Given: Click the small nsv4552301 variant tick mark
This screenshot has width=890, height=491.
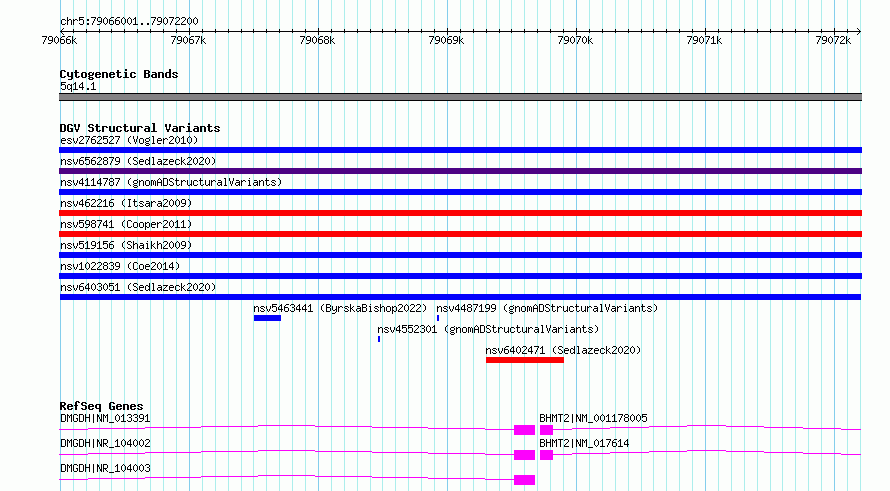Looking at the screenshot, I should point(379,339).
